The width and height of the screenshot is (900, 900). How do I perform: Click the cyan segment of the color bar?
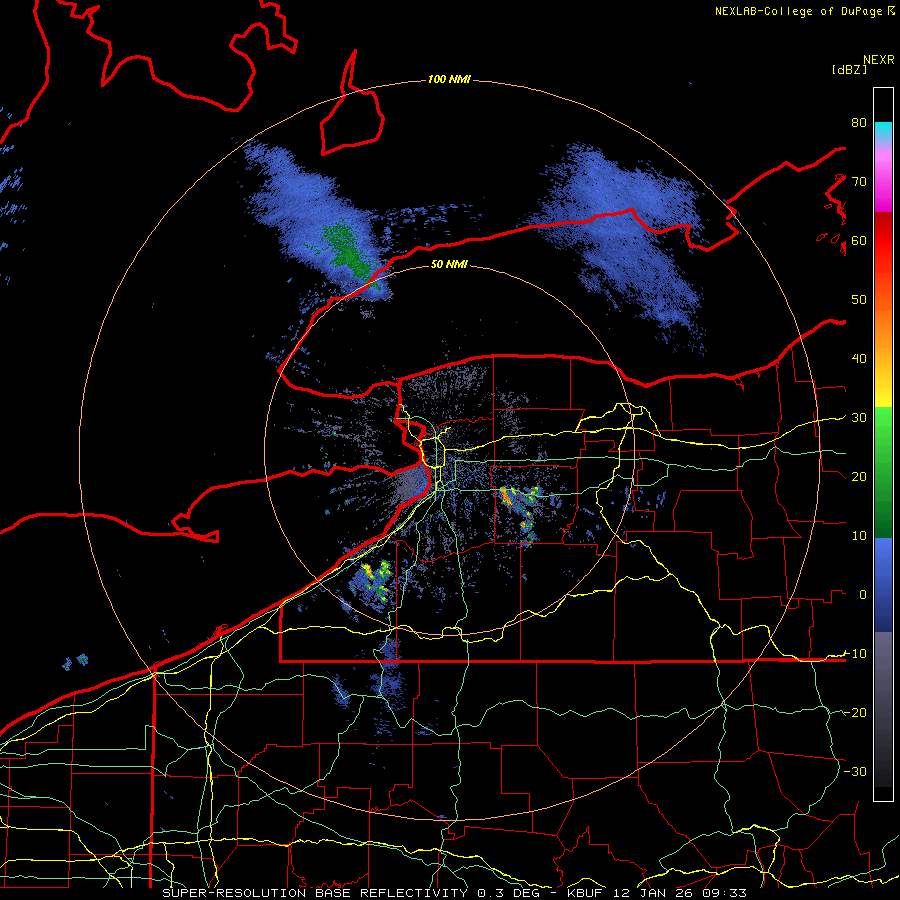click(883, 132)
